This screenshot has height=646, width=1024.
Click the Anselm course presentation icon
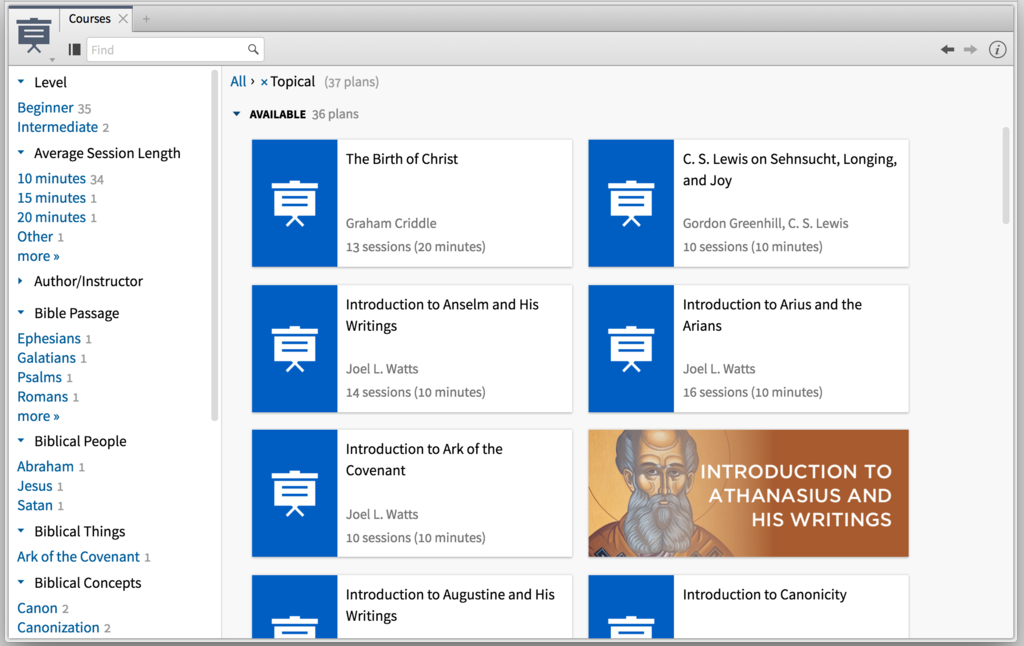295,348
